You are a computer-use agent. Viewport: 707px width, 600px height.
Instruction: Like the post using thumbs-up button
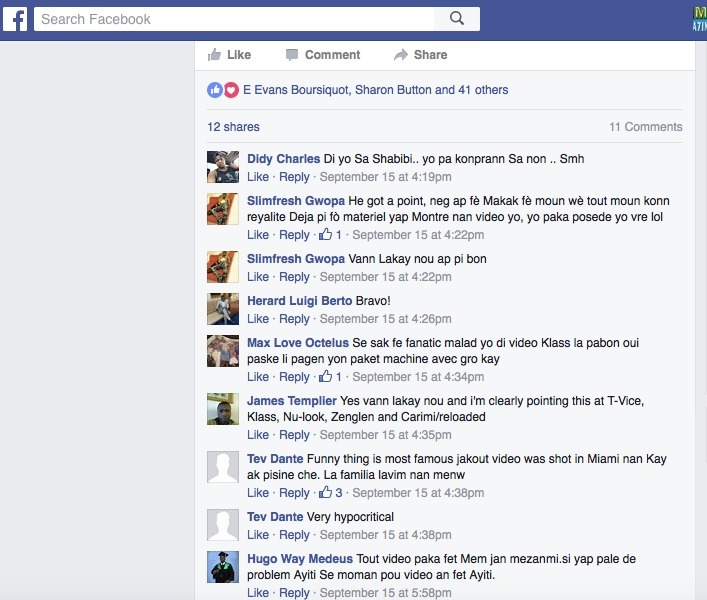pos(229,55)
